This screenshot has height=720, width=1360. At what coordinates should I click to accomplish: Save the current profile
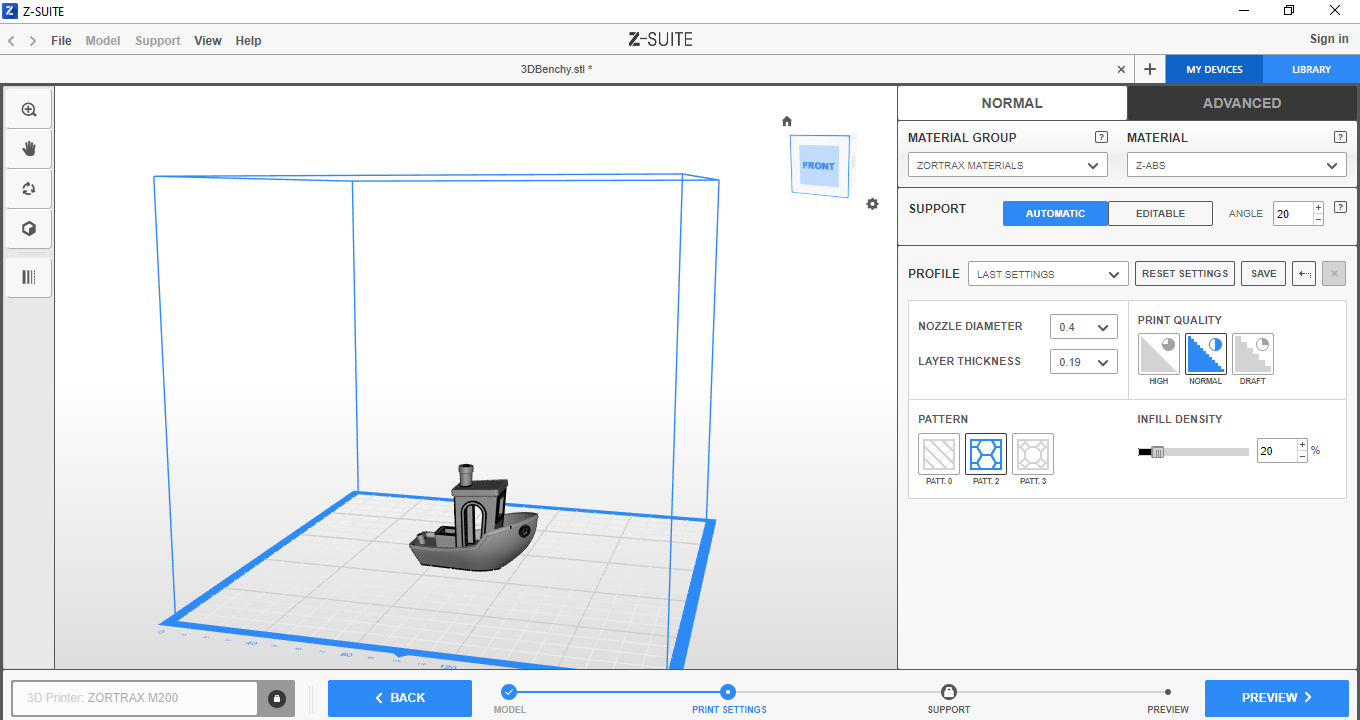1264,274
